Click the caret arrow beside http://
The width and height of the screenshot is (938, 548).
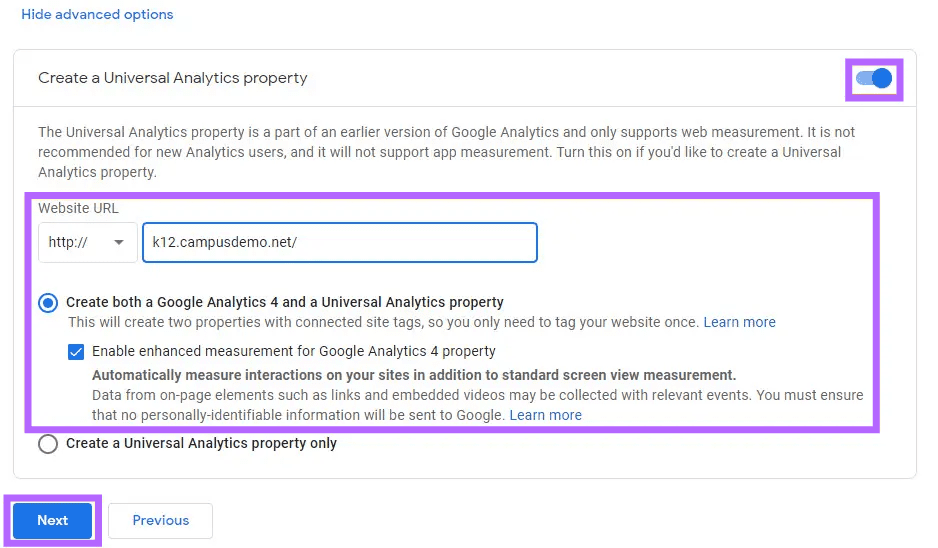pyautogui.click(x=119, y=242)
